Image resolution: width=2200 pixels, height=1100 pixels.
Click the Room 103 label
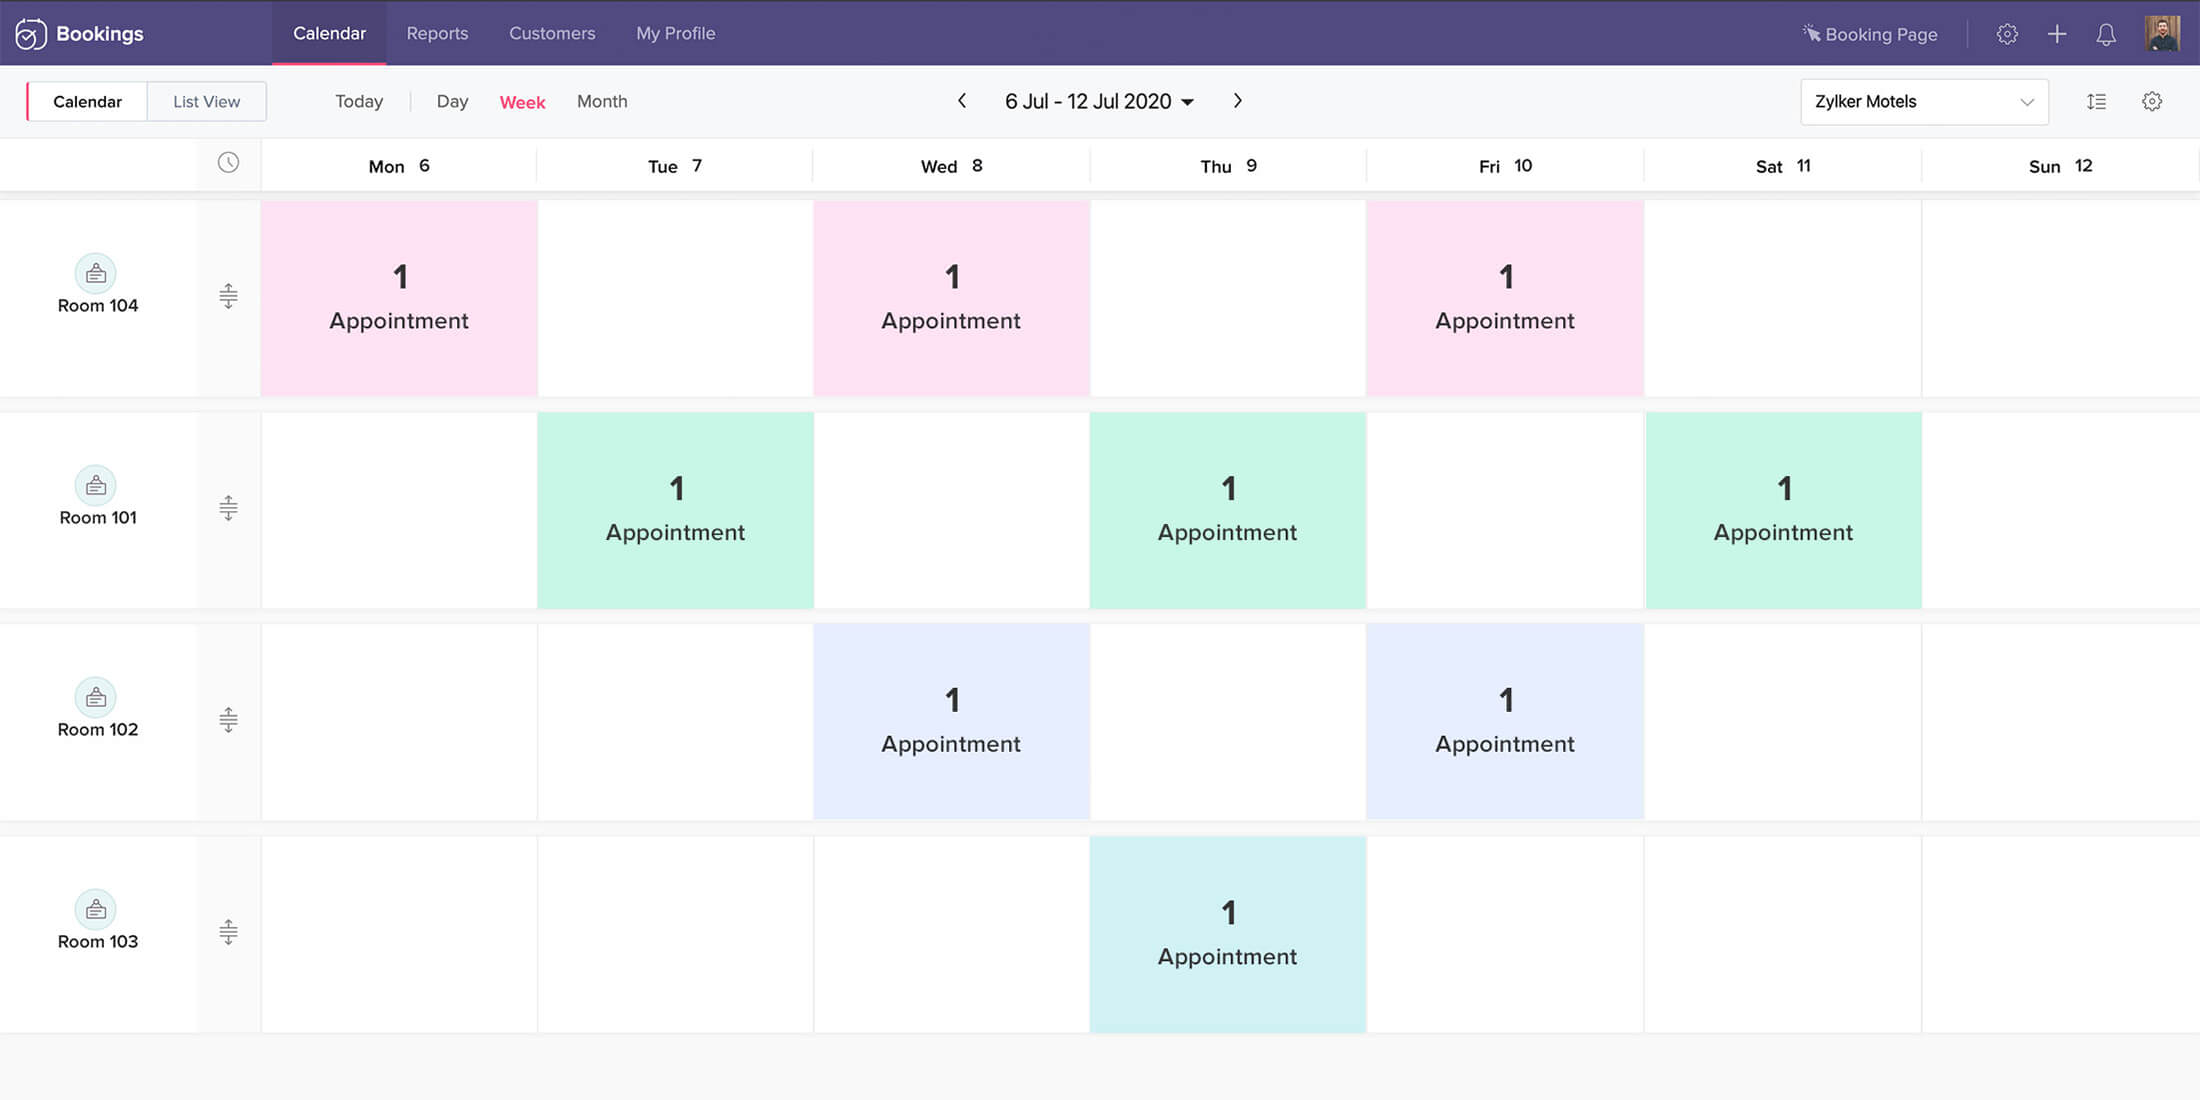coord(98,941)
